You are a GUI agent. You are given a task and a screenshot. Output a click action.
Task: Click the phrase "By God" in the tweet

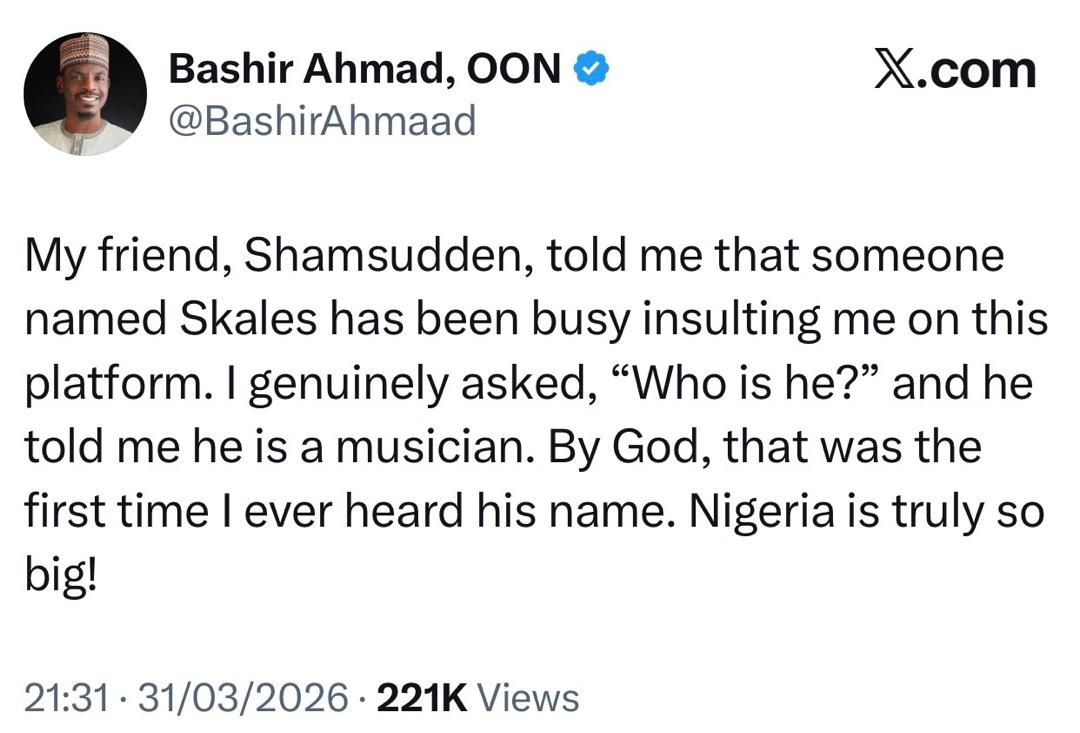pyautogui.click(x=625, y=449)
